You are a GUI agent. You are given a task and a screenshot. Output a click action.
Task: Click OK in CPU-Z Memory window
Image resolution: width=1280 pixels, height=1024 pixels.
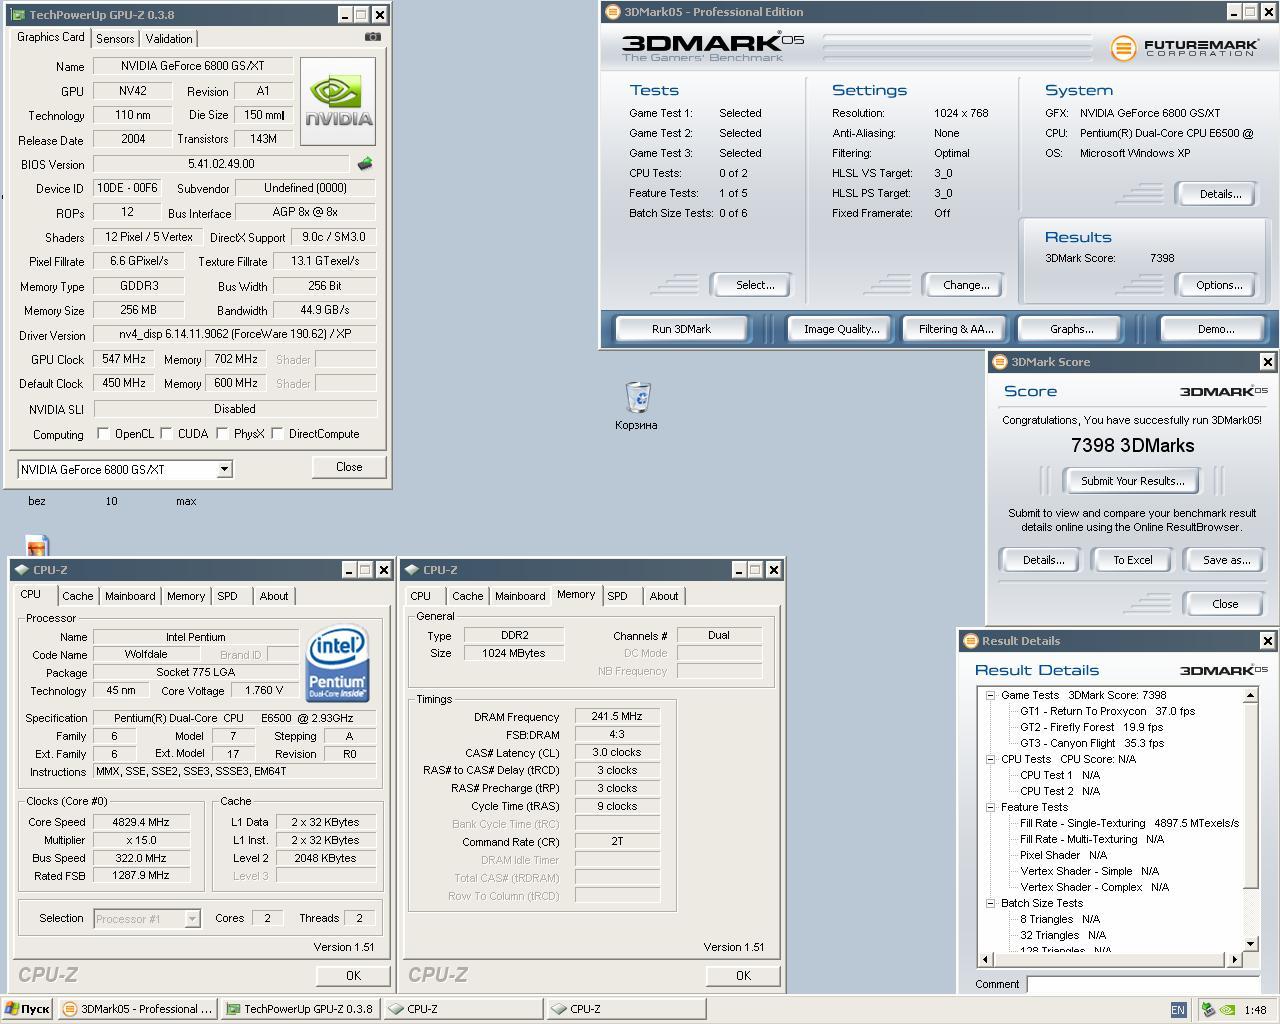pyautogui.click(x=743, y=975)
